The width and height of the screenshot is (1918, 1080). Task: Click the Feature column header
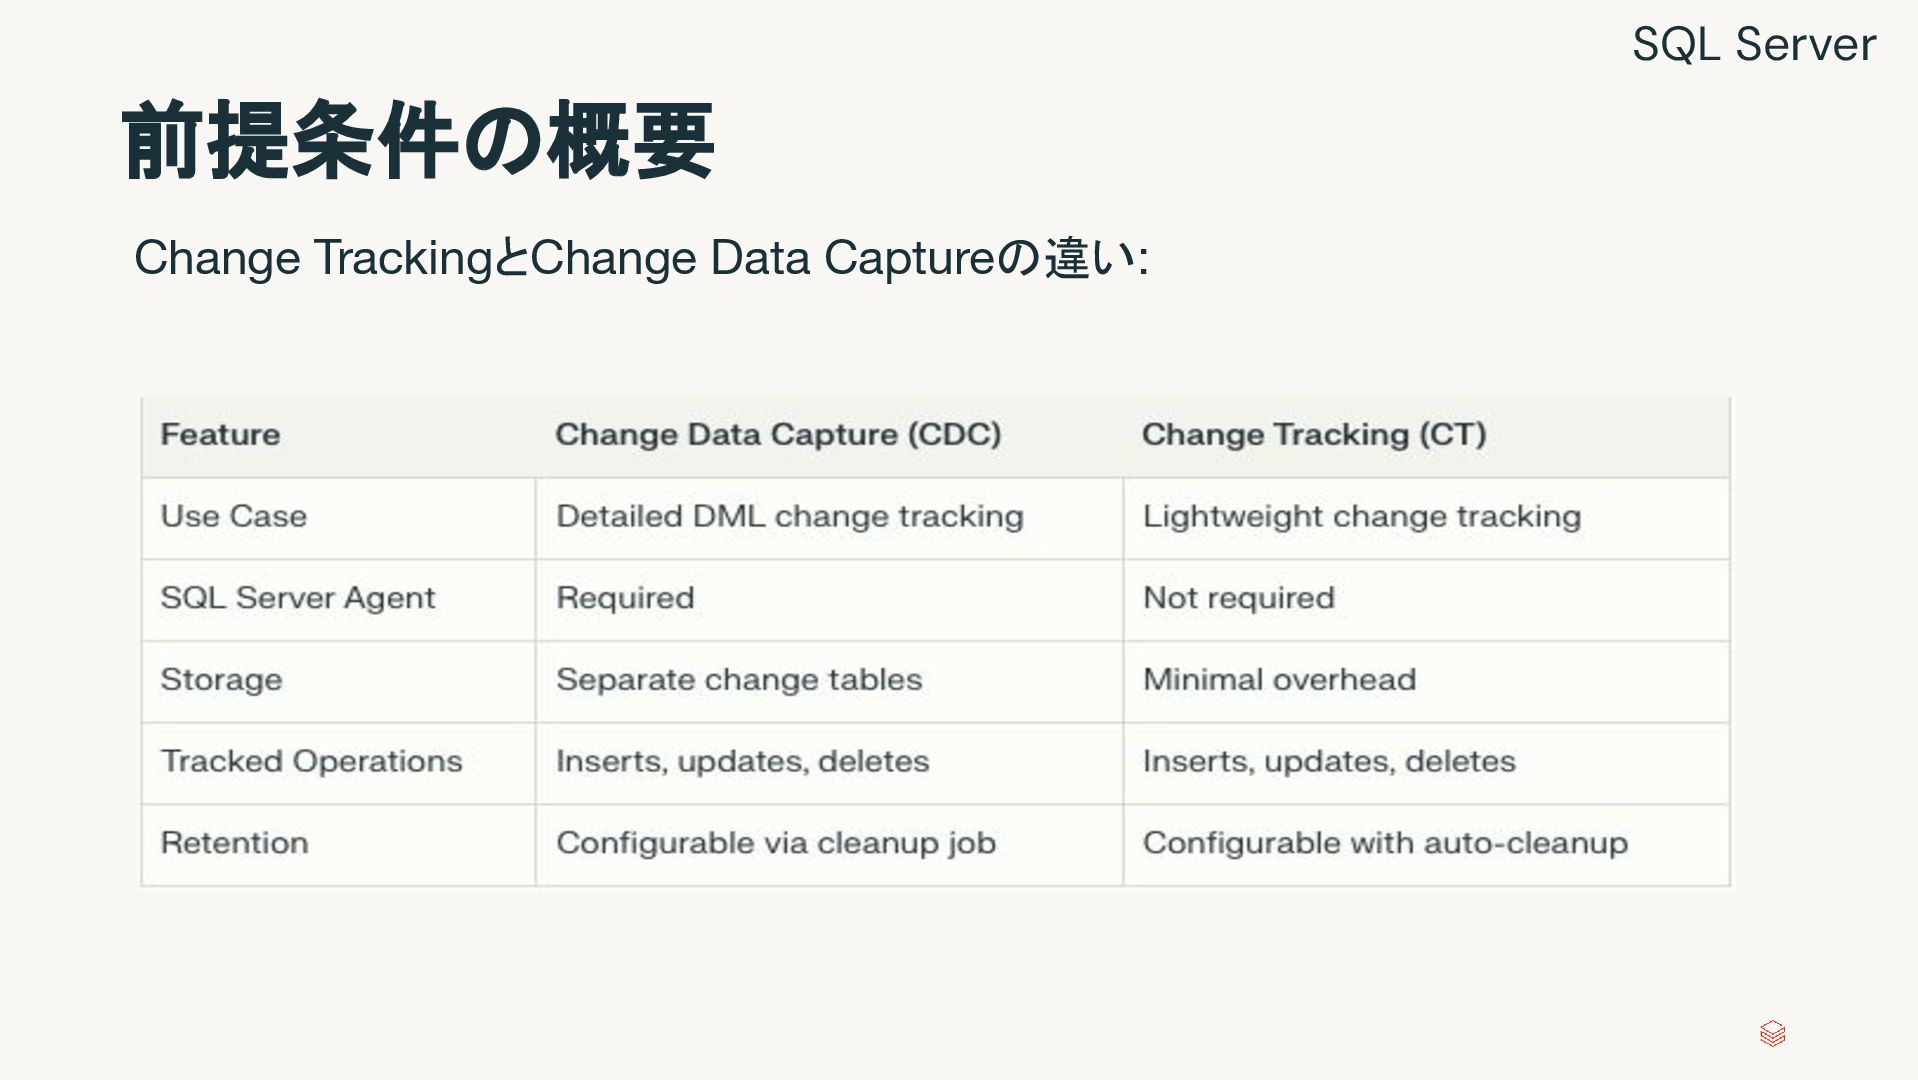pyautogui.click(x=220, y=435)
